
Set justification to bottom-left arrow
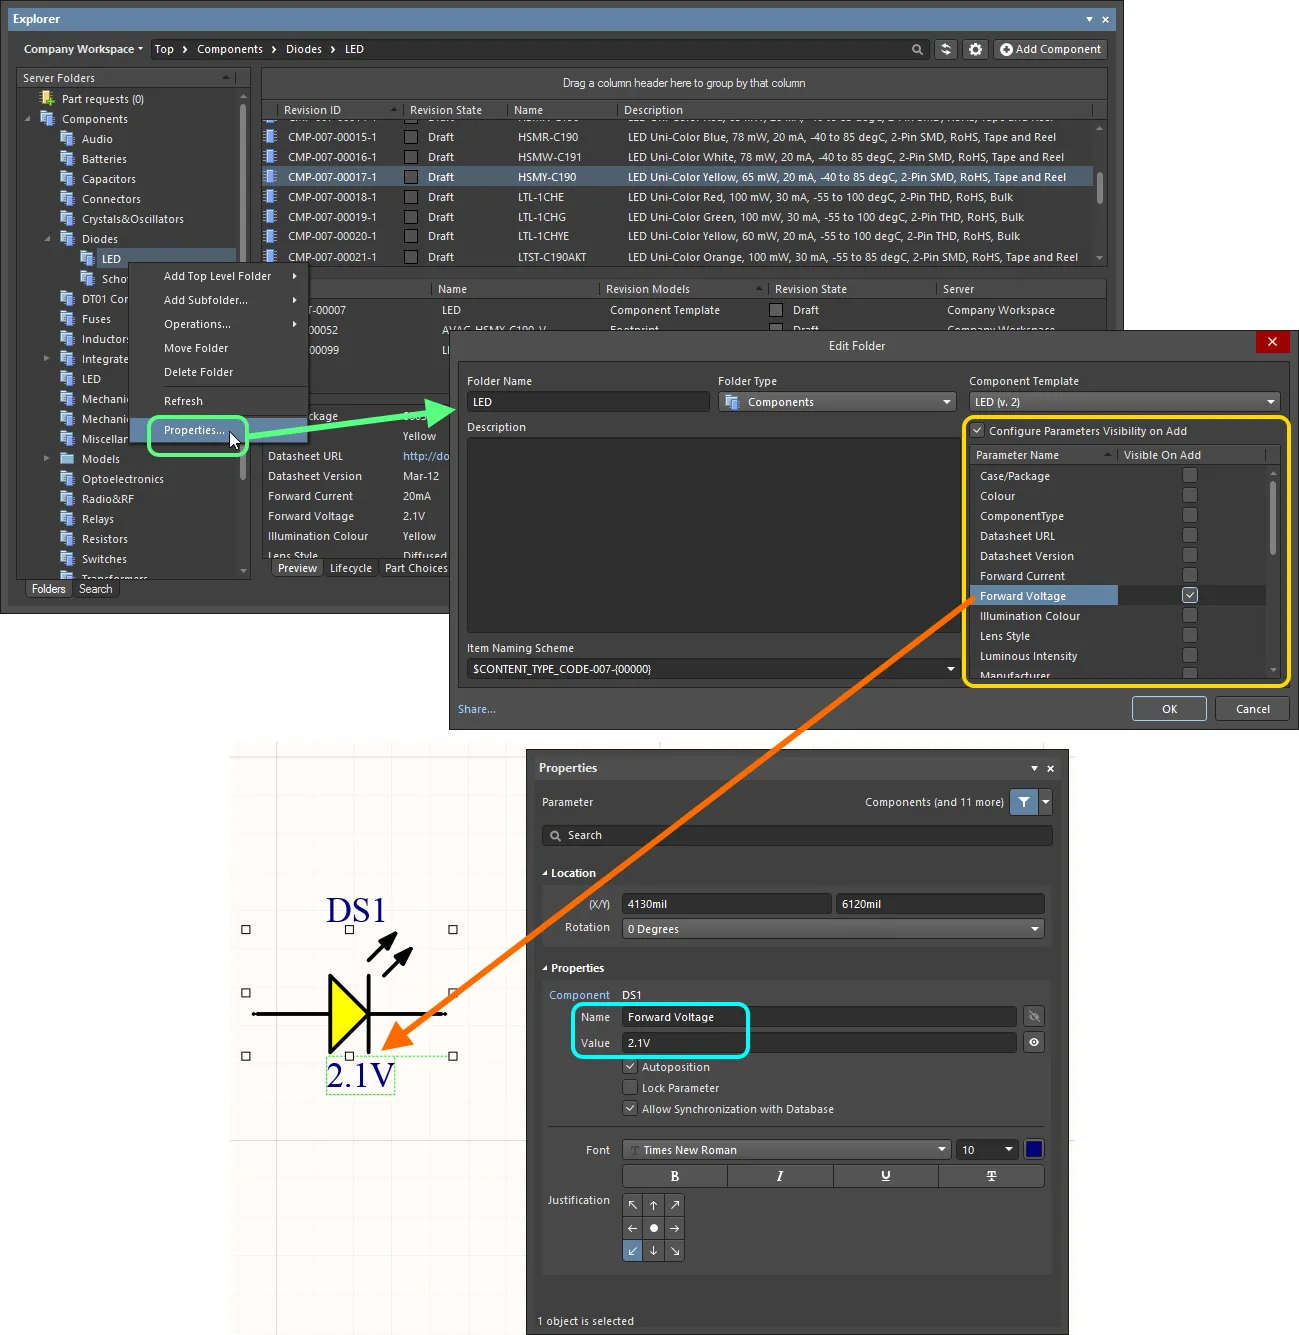tap(632, 1250)
